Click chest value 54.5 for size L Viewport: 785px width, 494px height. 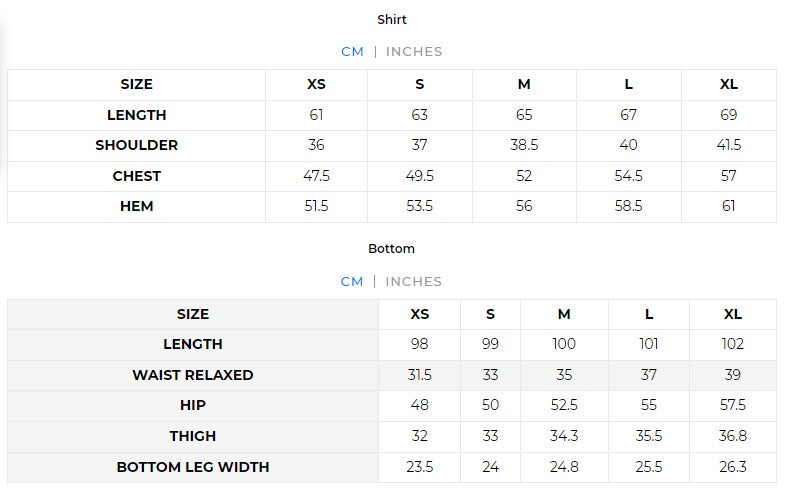(628, 176)
